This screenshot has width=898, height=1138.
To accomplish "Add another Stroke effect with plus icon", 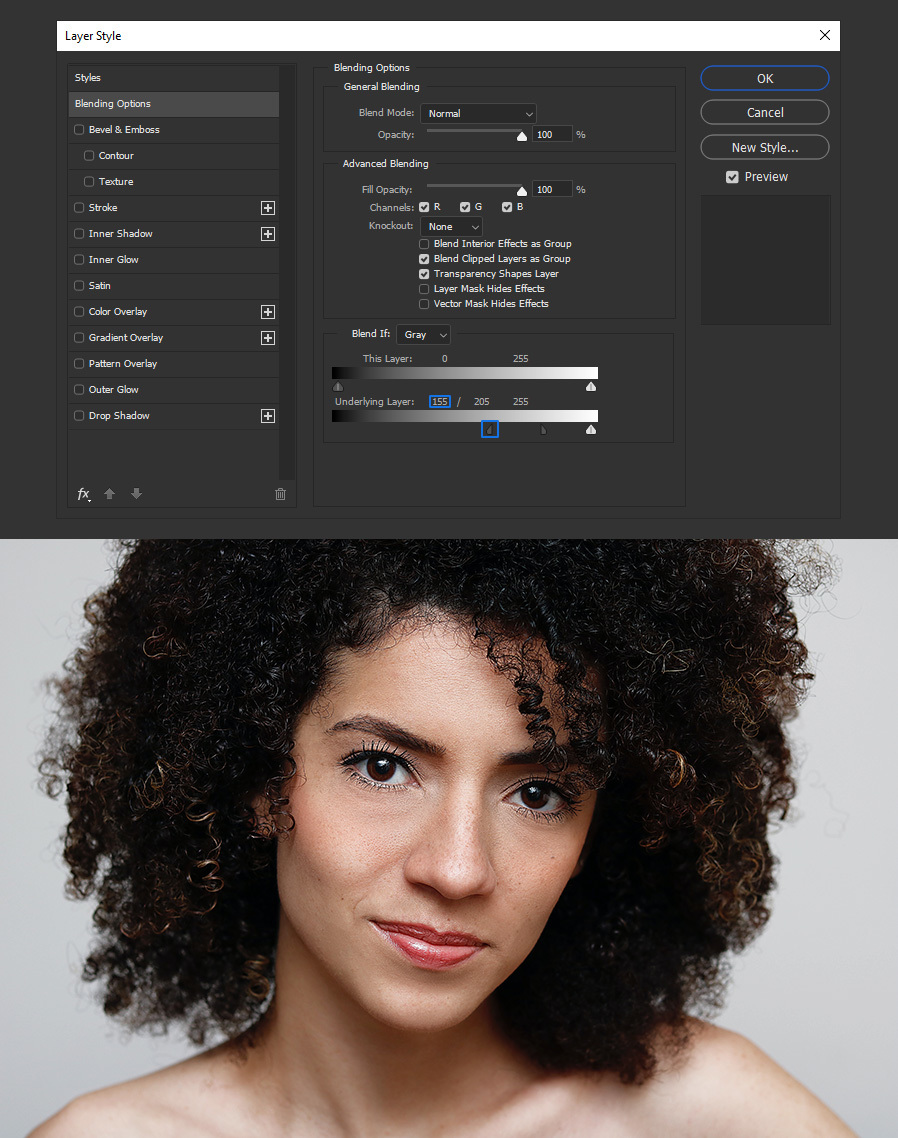I will [x=268, y=208].
